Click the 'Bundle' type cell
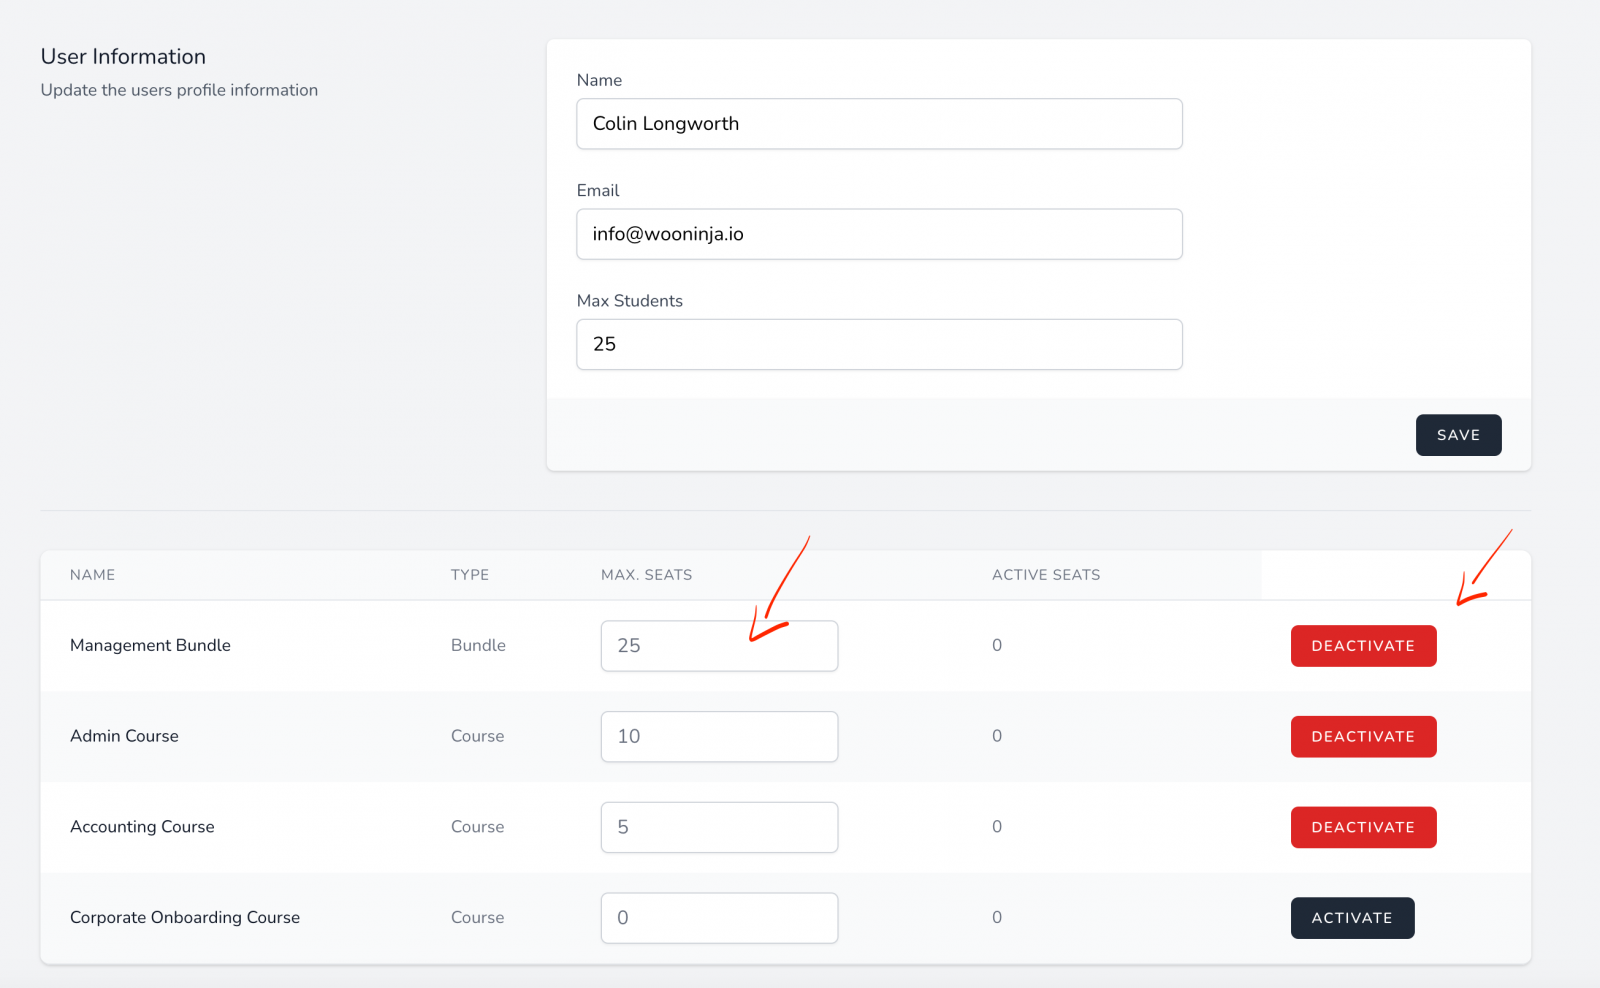 478,646
